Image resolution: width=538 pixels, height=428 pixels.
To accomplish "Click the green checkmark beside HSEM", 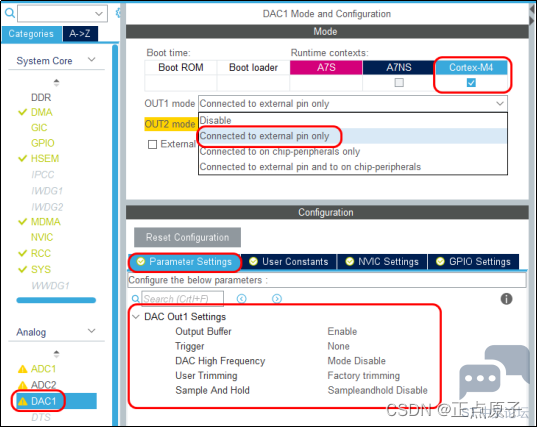I will click(22, 159).
